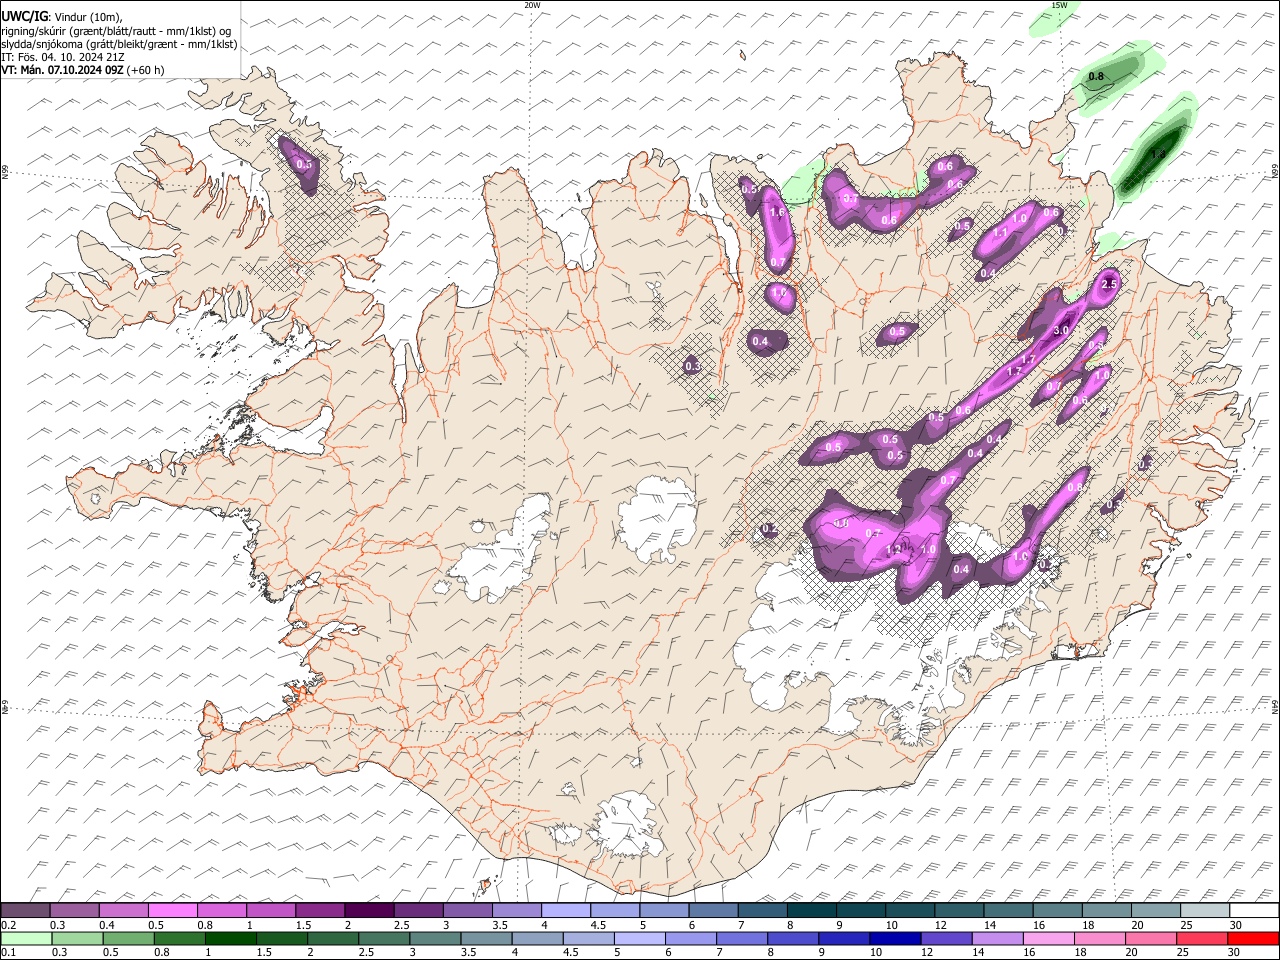
Task: Pick the light pink swatch at 16 in lower legend row
Action: (1049, 938)
